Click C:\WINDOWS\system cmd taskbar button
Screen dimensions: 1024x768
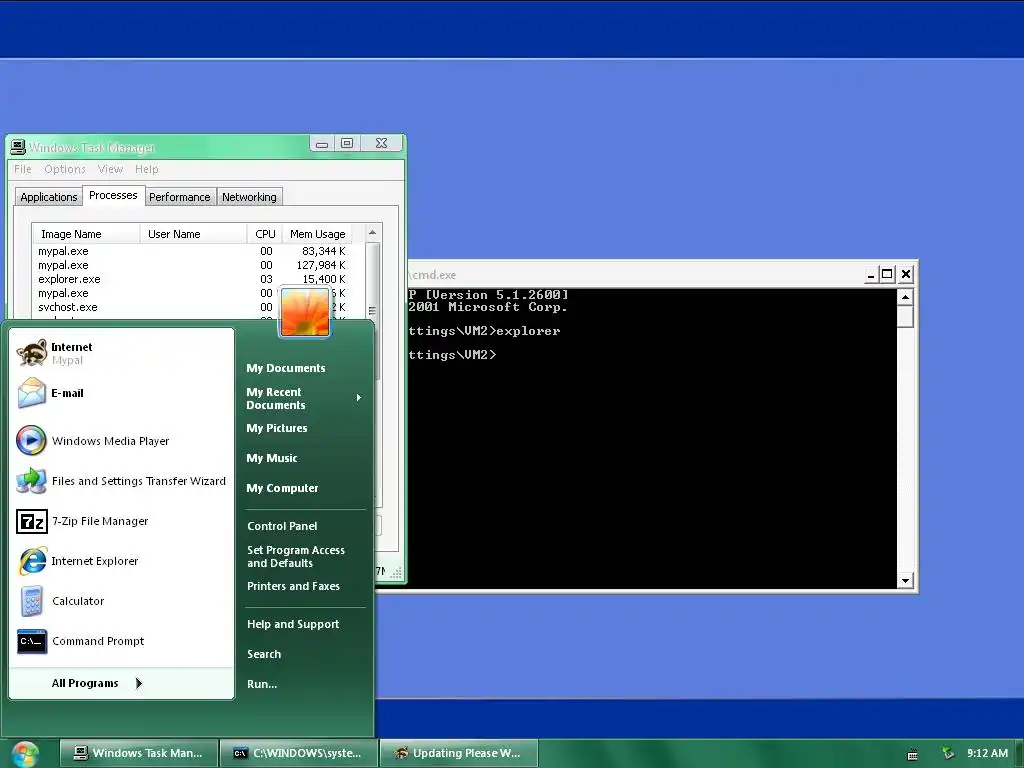299,753
